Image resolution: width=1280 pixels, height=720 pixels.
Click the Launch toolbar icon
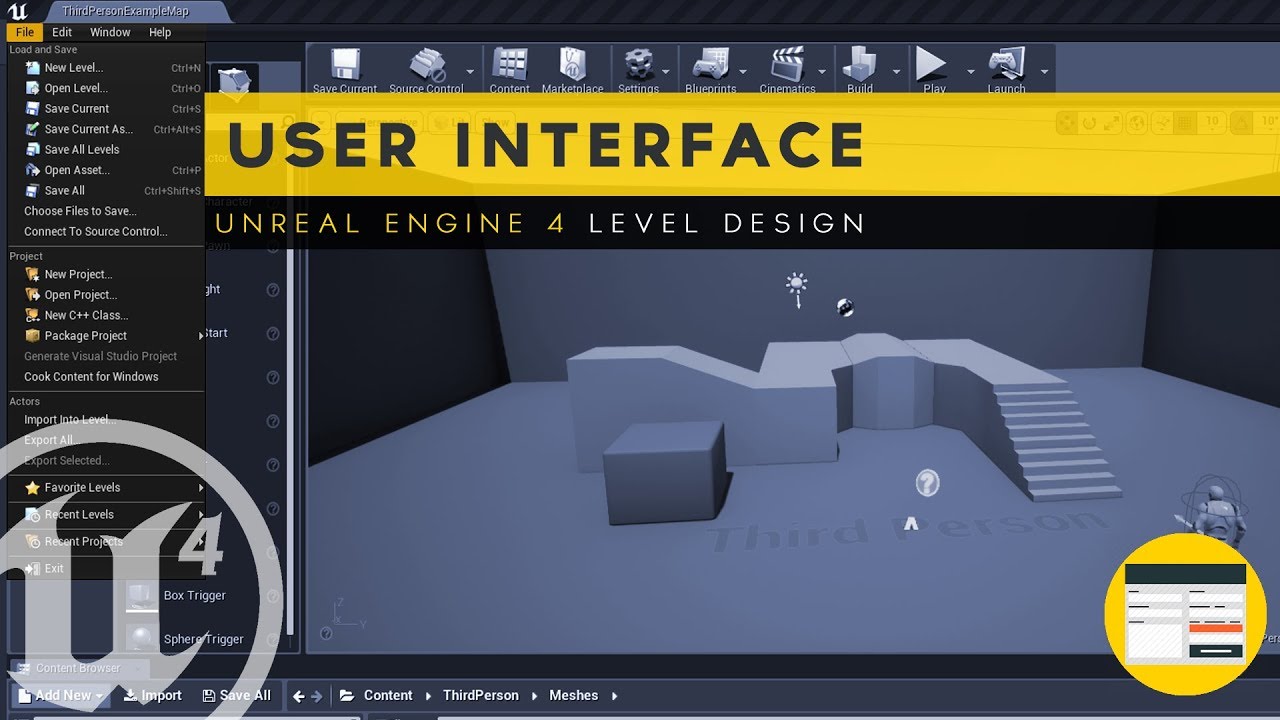click(x=1006, y=69)
